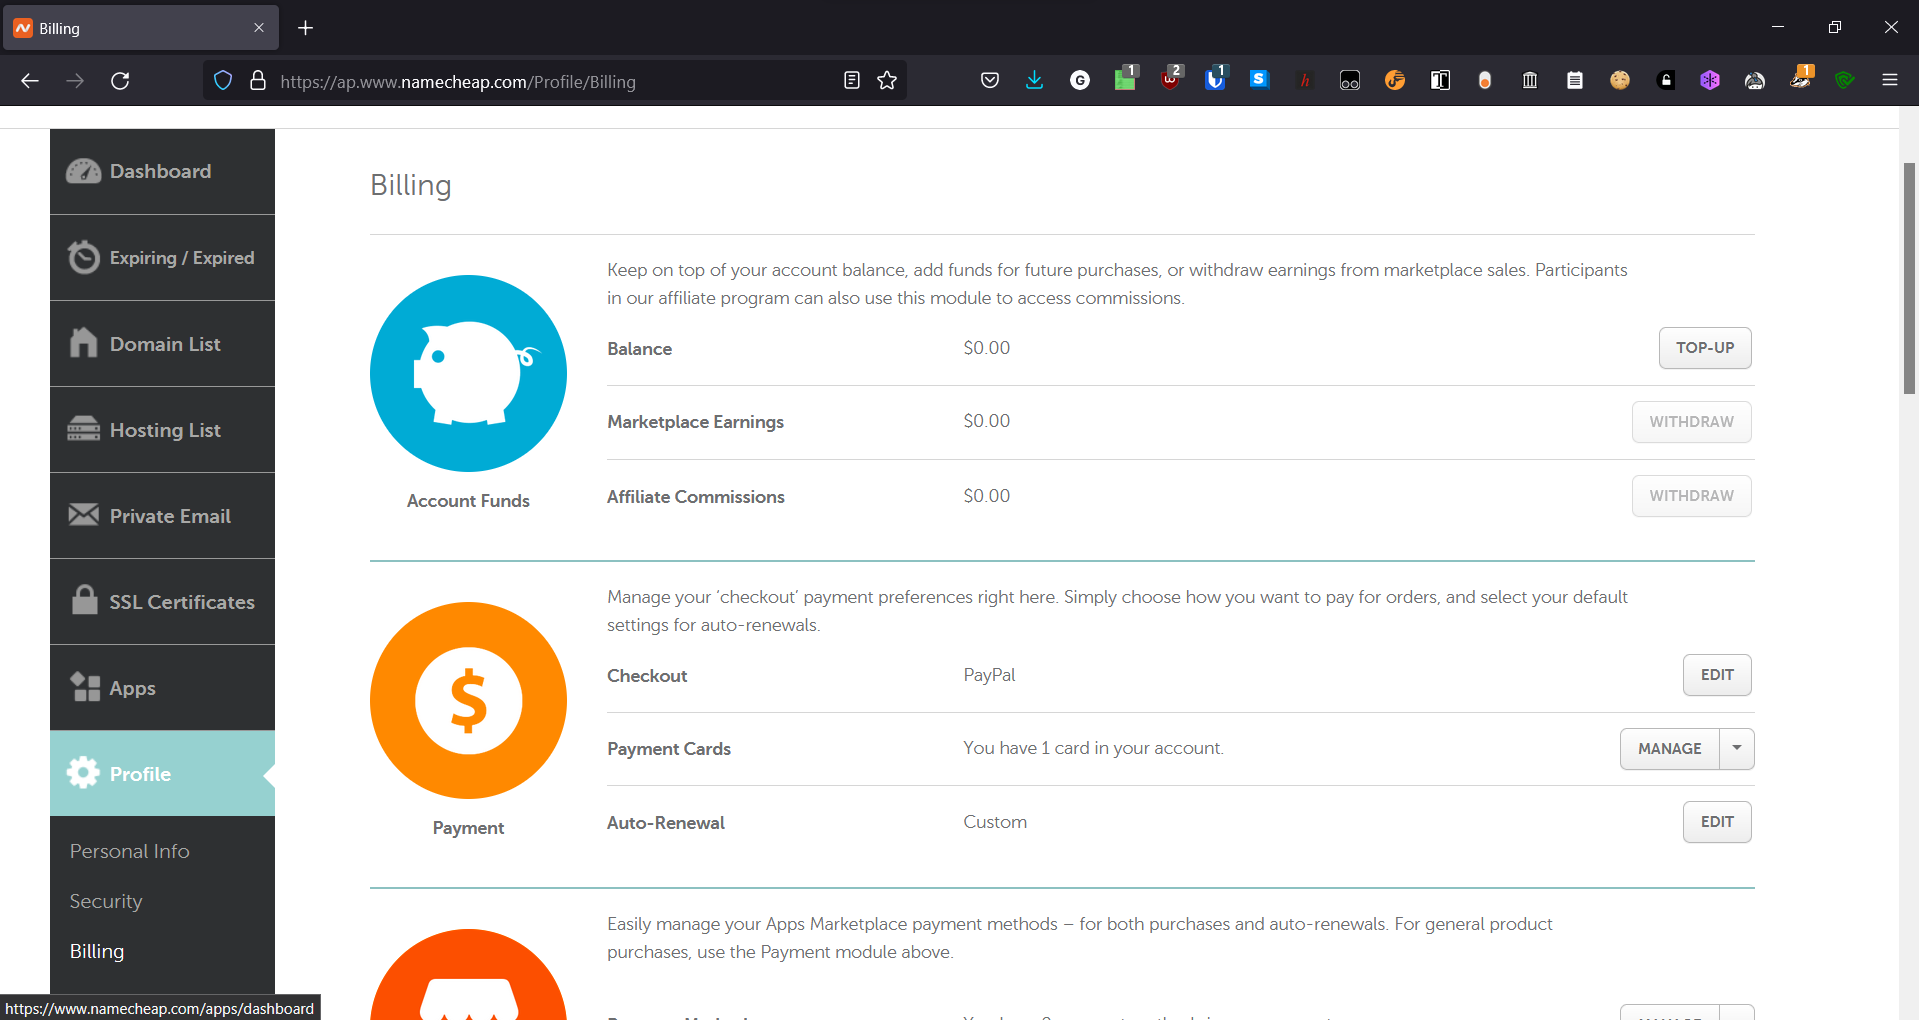This screenshot has width=1919, height=1020.
Task: Click the Account Funds piggy bank icon
Action: click(x=468, y=373)
